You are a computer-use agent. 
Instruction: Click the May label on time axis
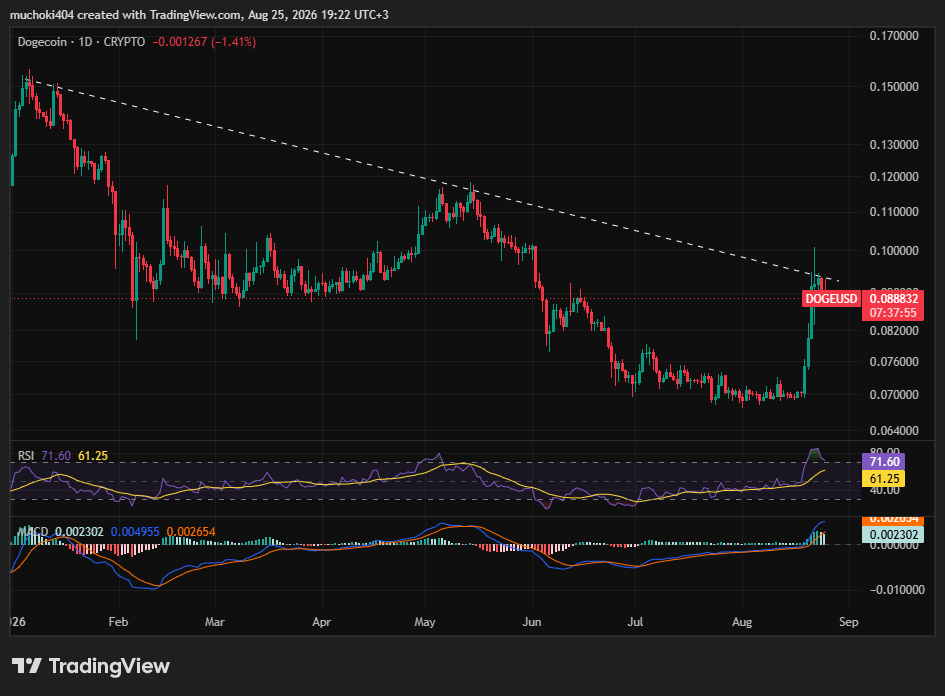tap(425, 622)
